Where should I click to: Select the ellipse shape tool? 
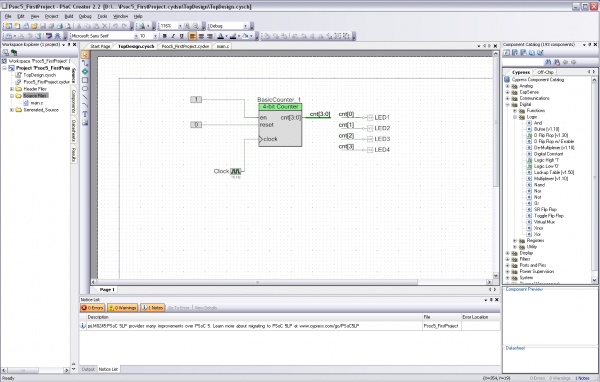point(85,88)
